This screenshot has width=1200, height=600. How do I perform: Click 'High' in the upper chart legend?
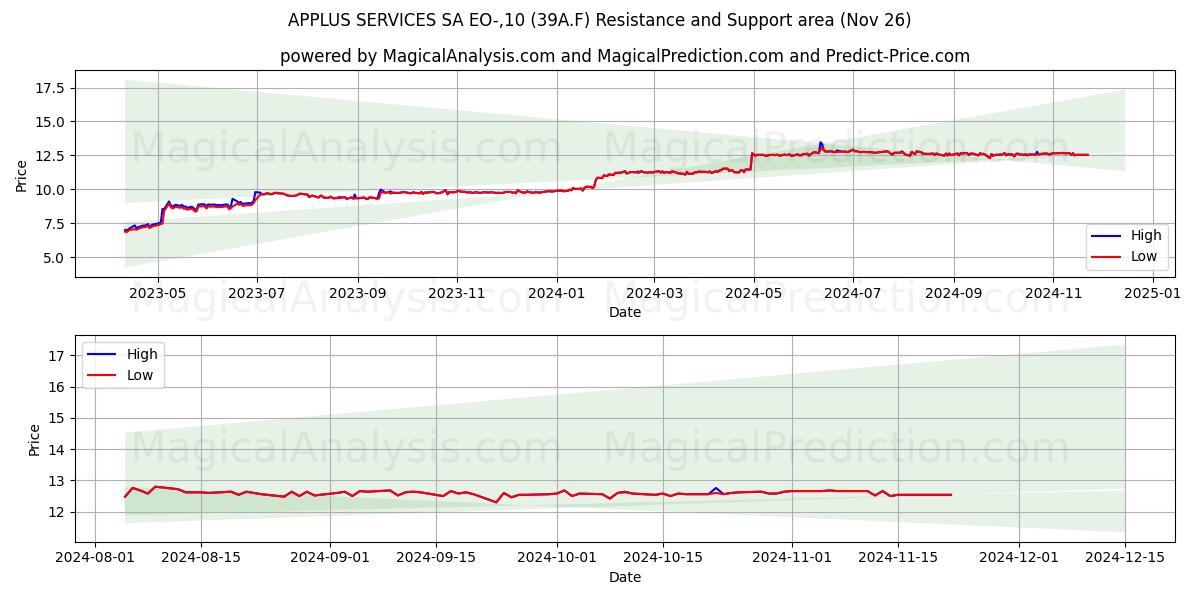1146,236
